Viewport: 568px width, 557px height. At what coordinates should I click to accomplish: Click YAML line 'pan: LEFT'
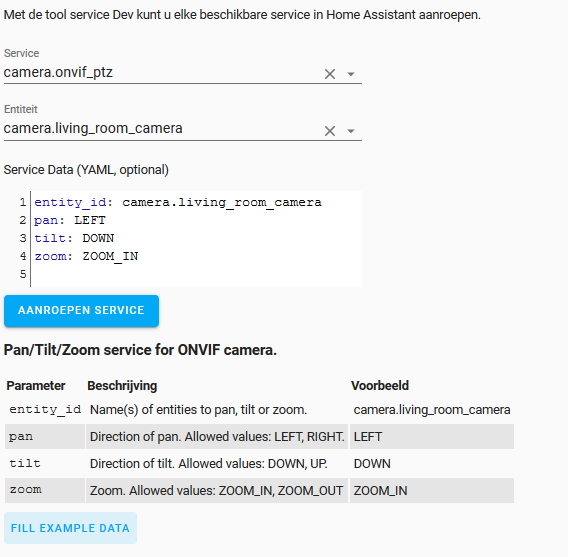point(70,220)
